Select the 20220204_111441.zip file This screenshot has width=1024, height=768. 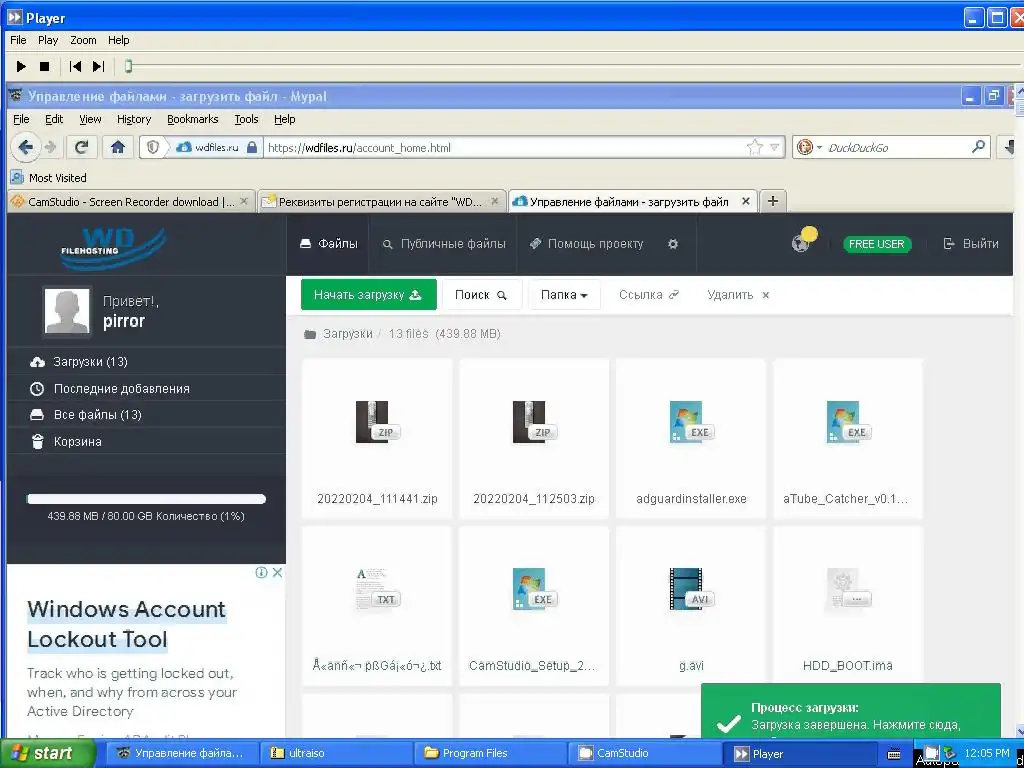[377, 438]
